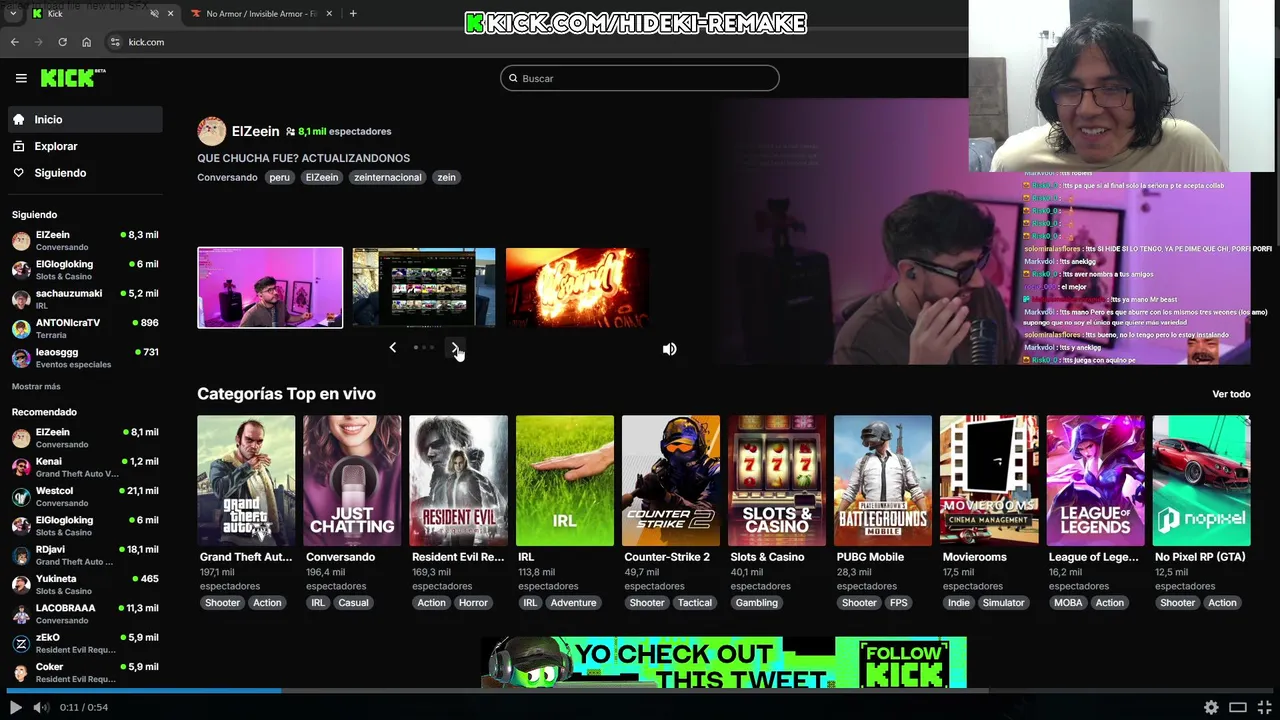Open sachauzumaki channel in sidebar
This screenshot has height=720, width=1280.
pyautogui.click(x=85, y=299)
